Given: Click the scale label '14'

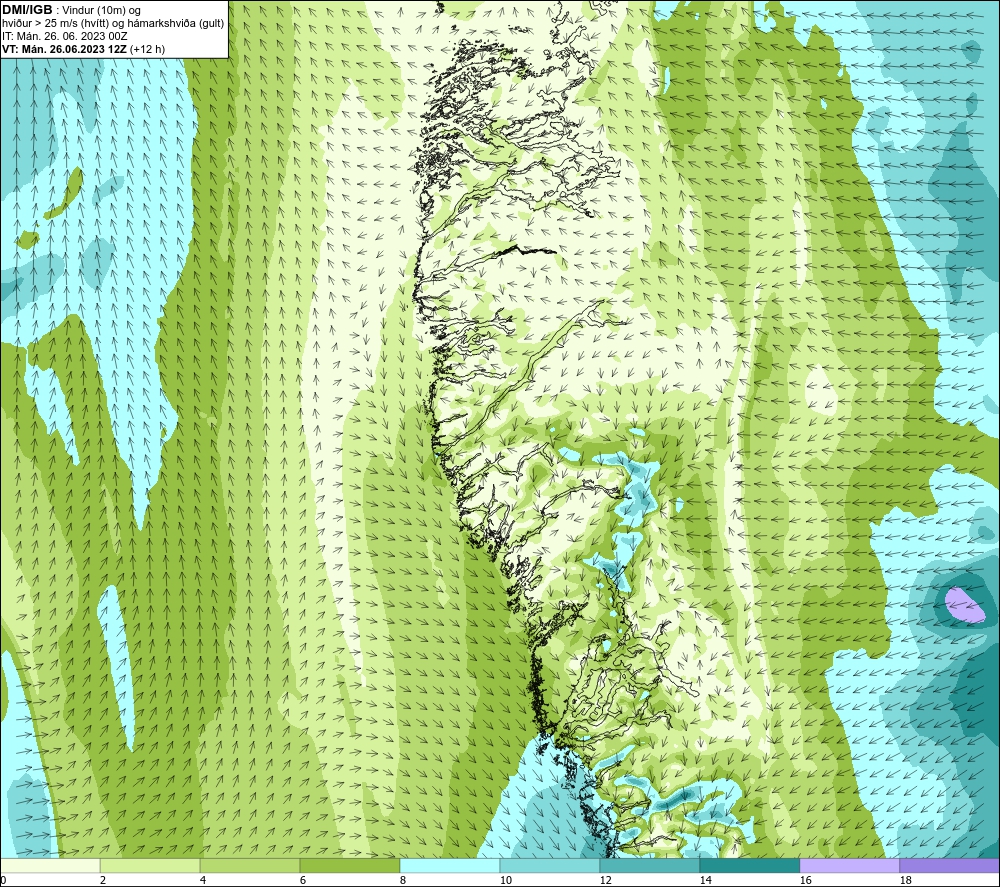Looking at the screenshot, I should [x=706, y=880].
